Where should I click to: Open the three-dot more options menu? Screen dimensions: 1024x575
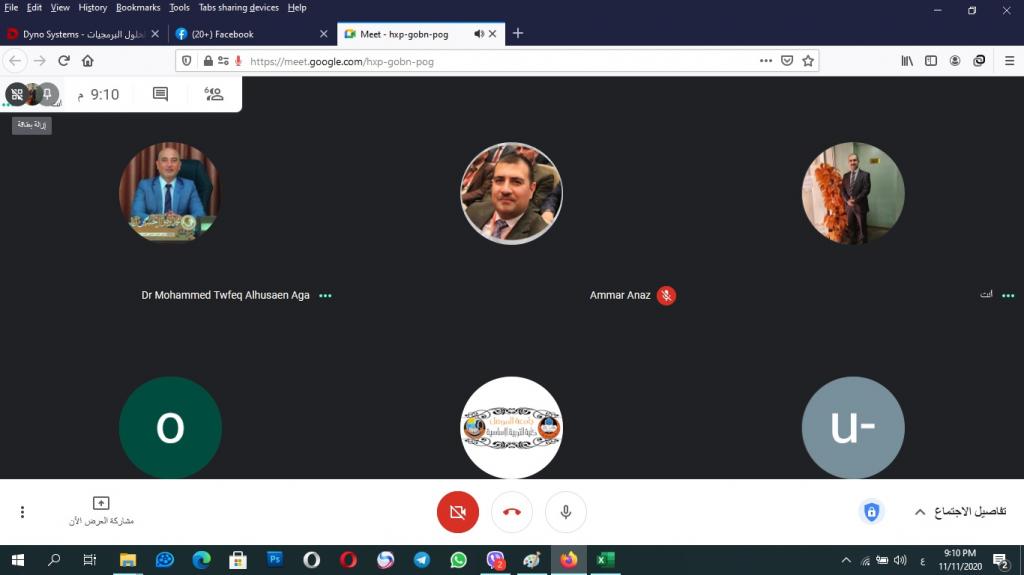[x=22, y=512]
